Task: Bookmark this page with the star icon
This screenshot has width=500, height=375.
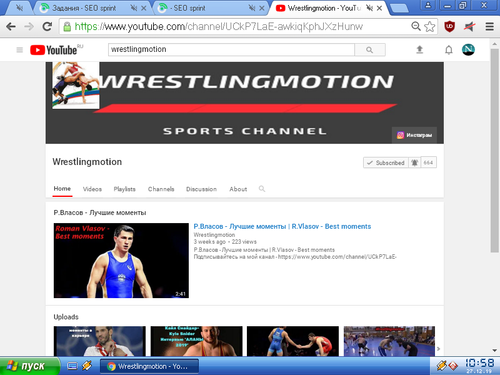Action: pyautogui.click(x=430, y=27)
